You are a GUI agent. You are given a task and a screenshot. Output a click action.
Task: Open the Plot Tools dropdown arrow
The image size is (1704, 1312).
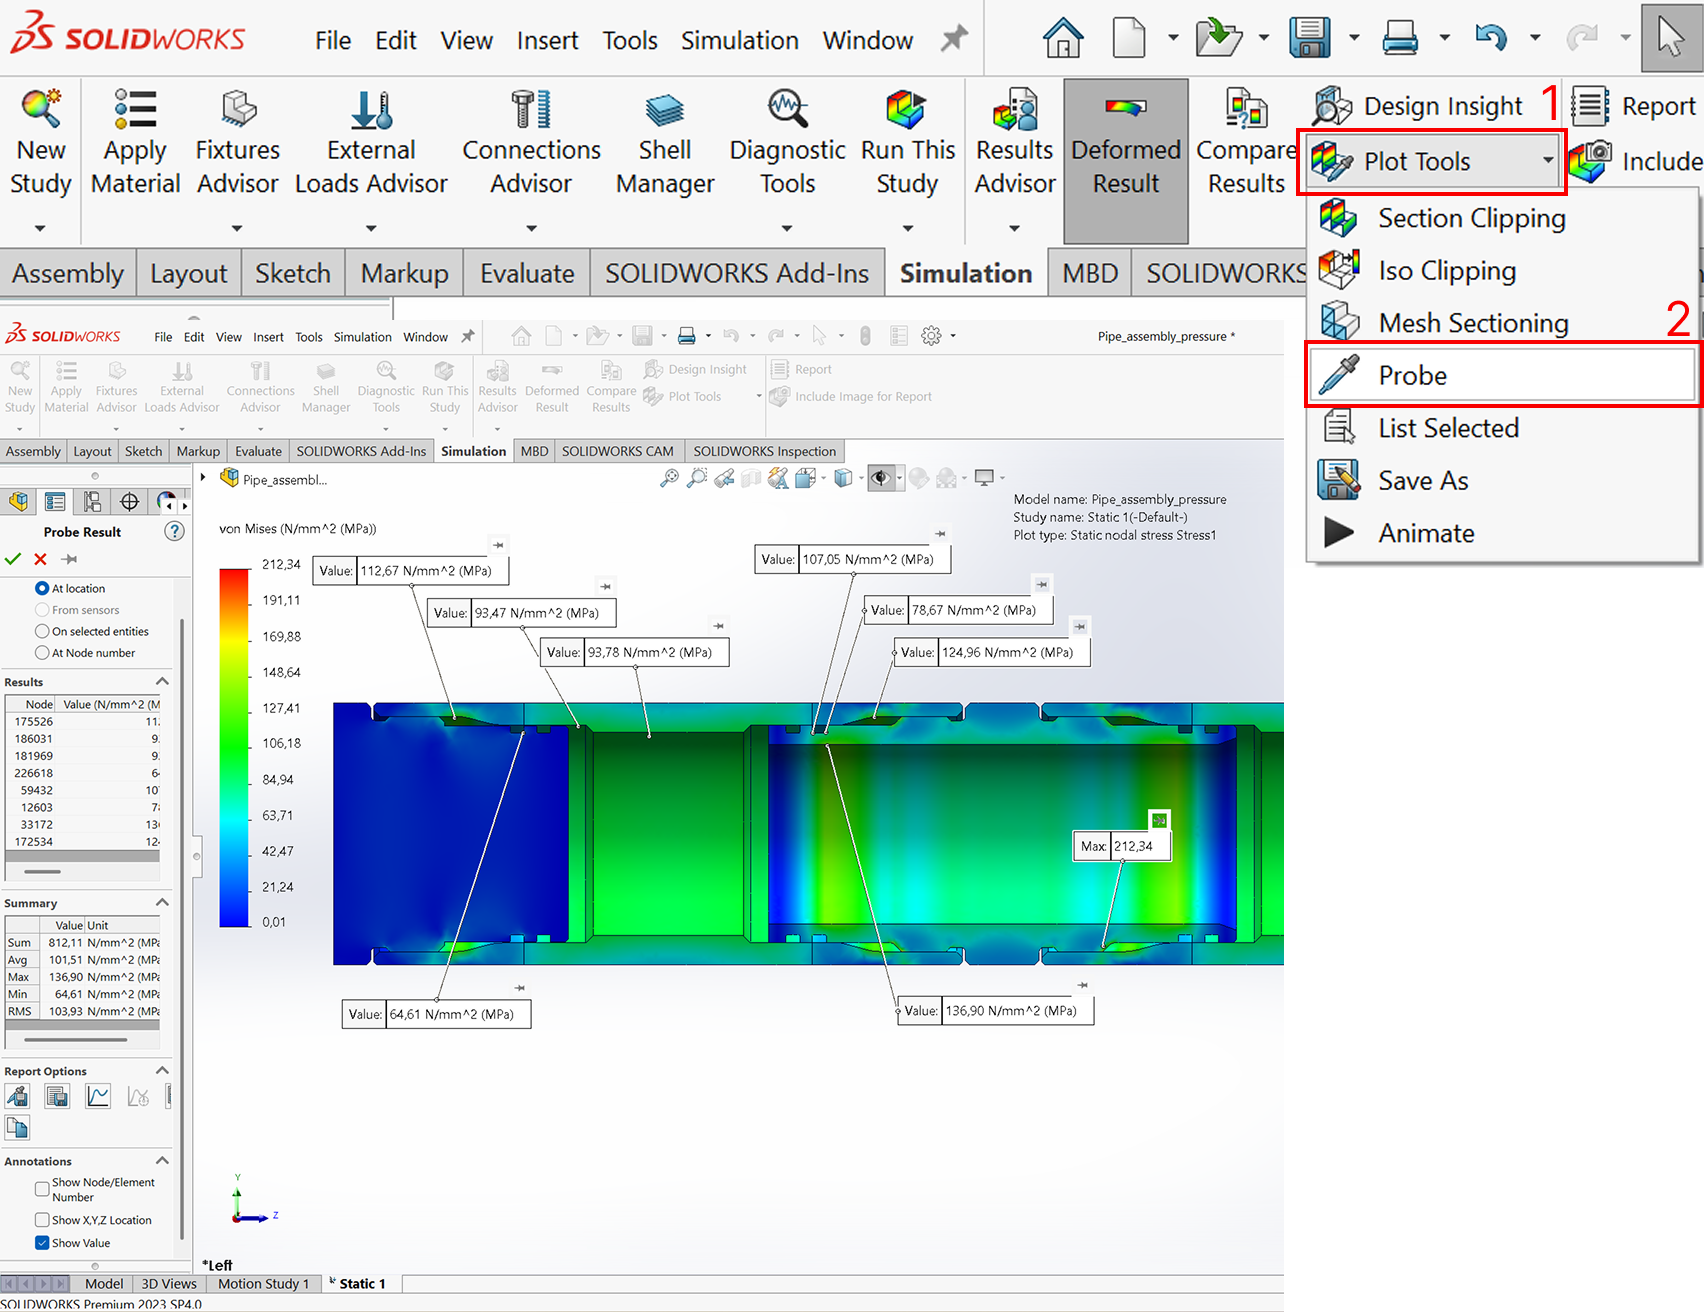click(1548, 161)
